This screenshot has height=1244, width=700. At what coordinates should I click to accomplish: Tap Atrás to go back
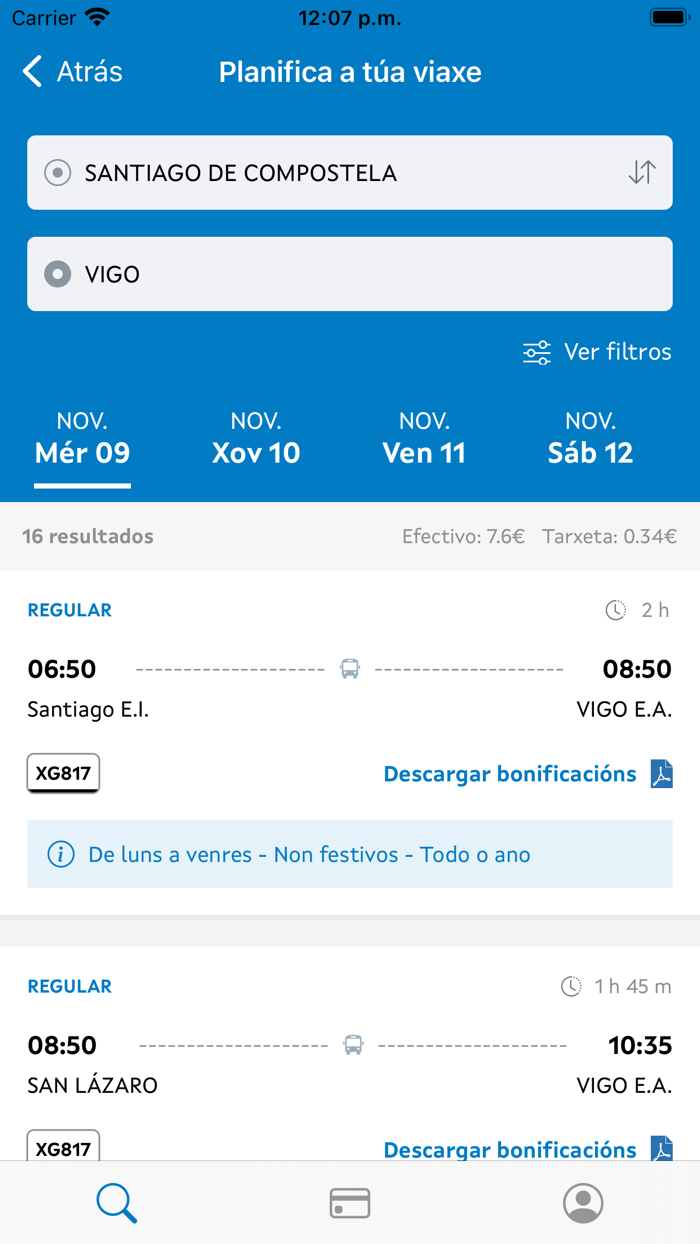pyautogui.click(x=85, y=71)
